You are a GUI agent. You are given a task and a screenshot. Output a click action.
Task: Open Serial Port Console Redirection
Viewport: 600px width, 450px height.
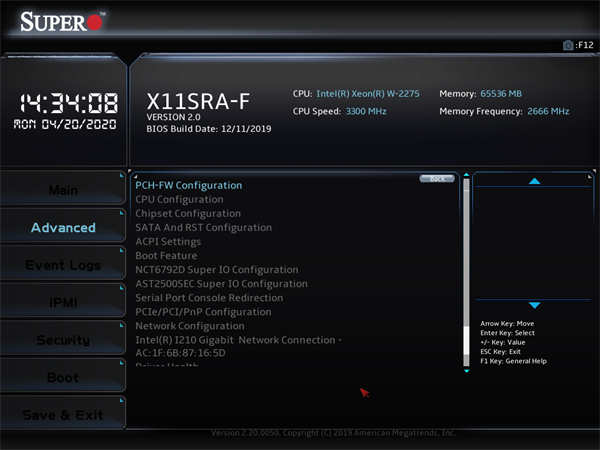pos(209,298)
